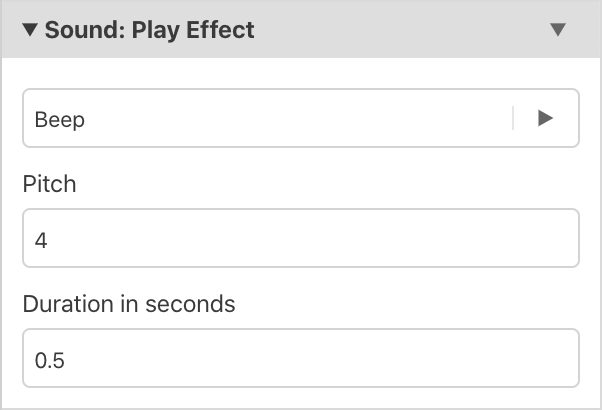The height and width of the screenshot is (410, 602).
Task: Click the word Beep in sound field
Action: coord(60,119)
